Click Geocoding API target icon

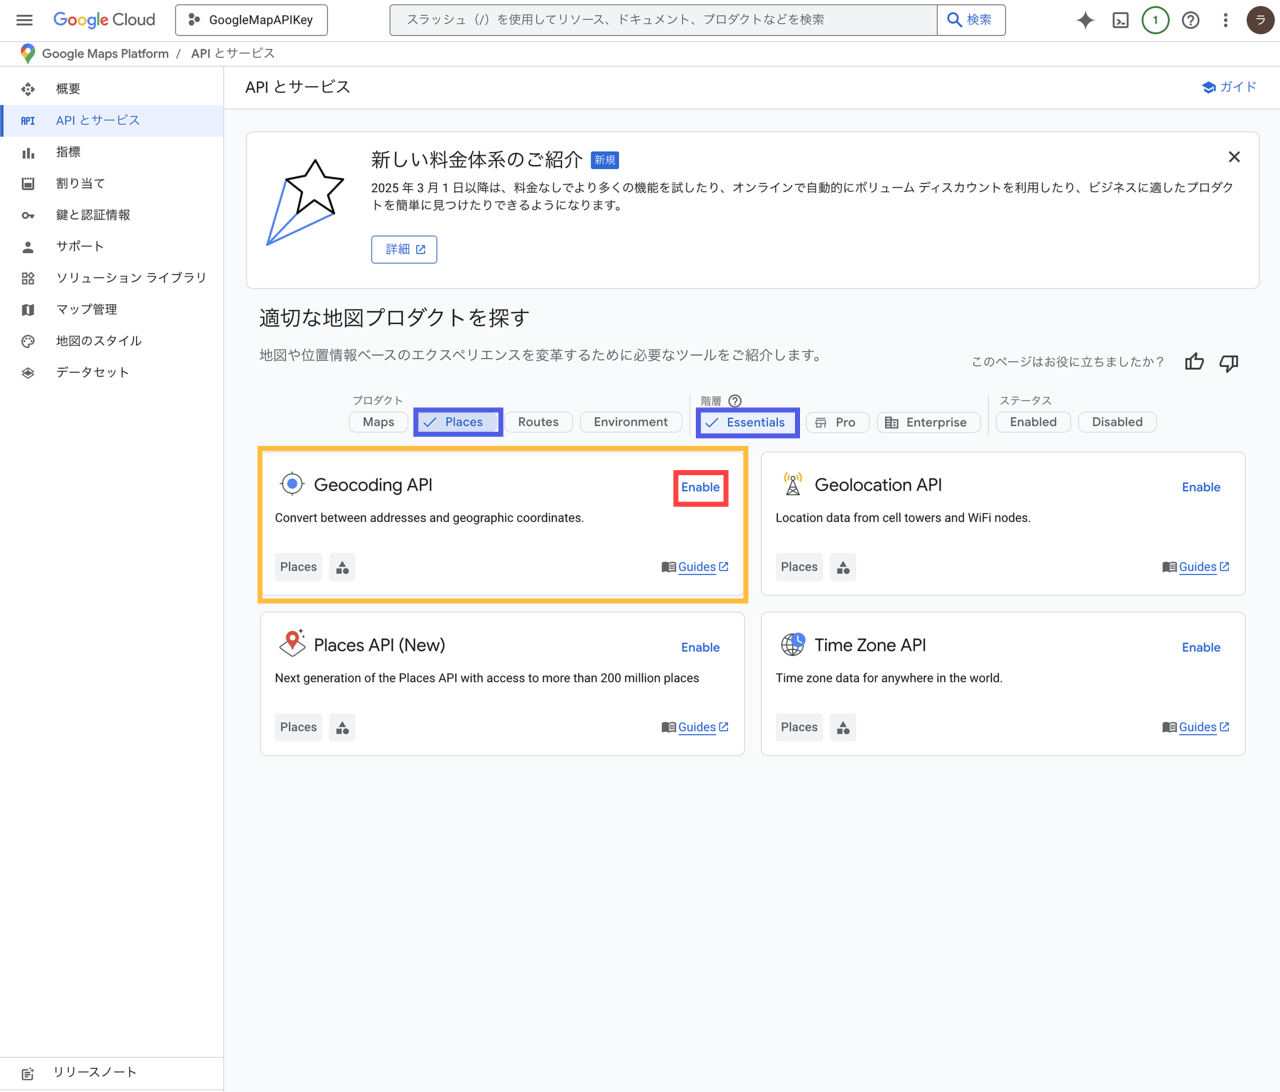(x=291, y=484)
